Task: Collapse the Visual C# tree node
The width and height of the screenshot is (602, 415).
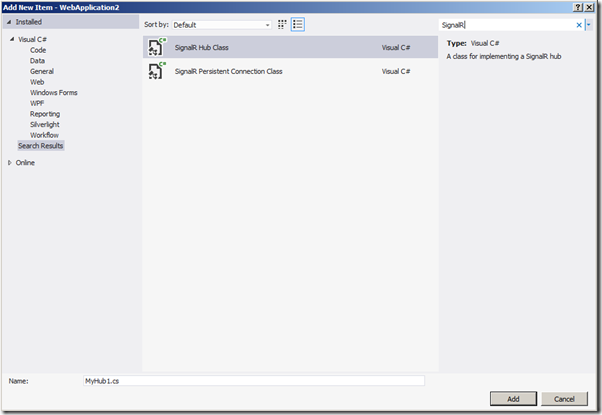Action: pyautogui.click(x=12, y=39)
